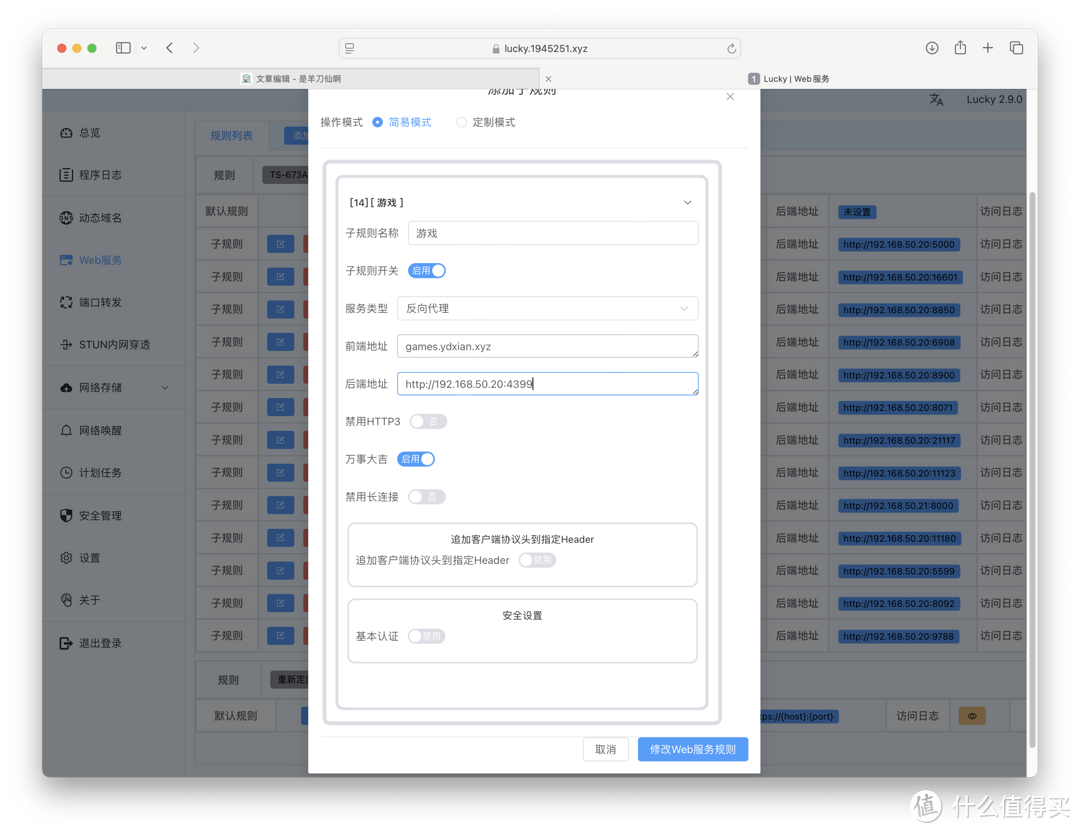Click the 关于 about icon
Image resolution: width=1080 pixels, height=833 pixels.
66,600
